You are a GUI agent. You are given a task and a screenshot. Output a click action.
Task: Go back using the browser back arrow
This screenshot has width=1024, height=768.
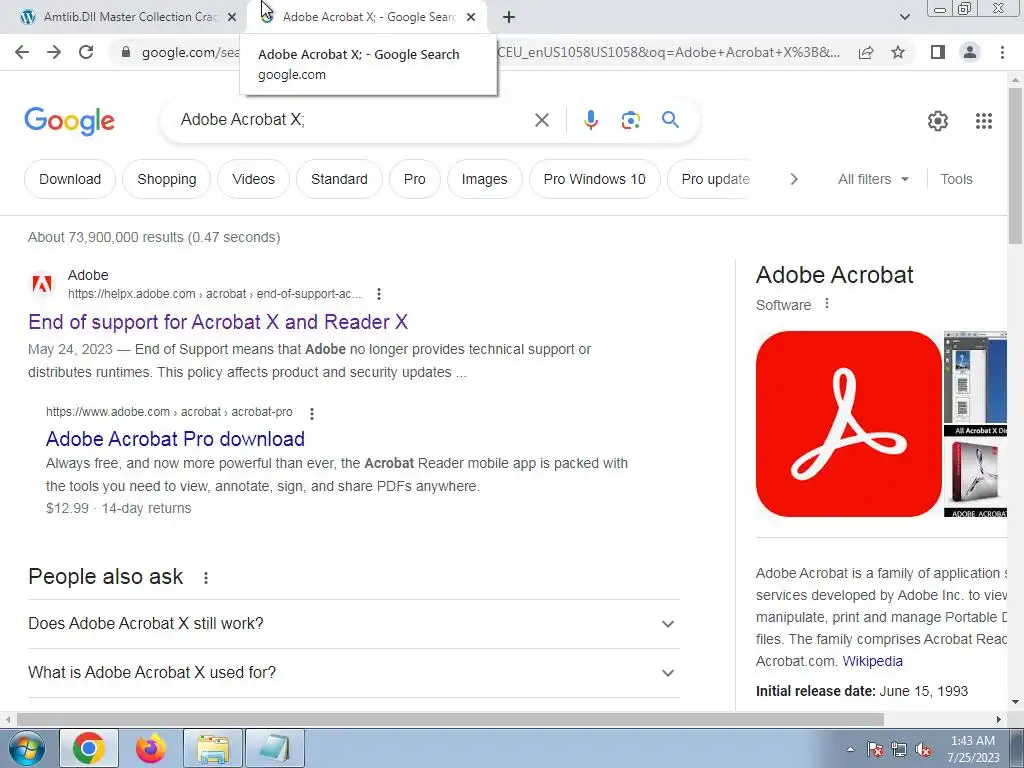point(22,52)
